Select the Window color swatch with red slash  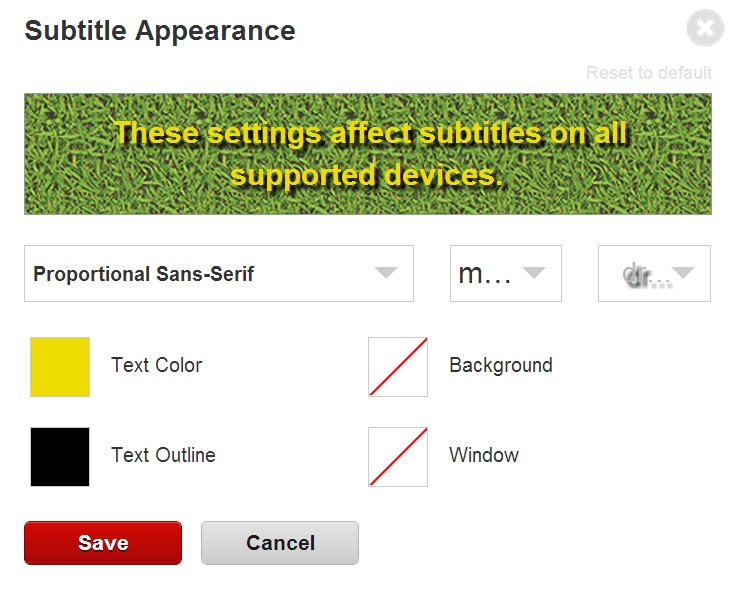click(398, 457)
